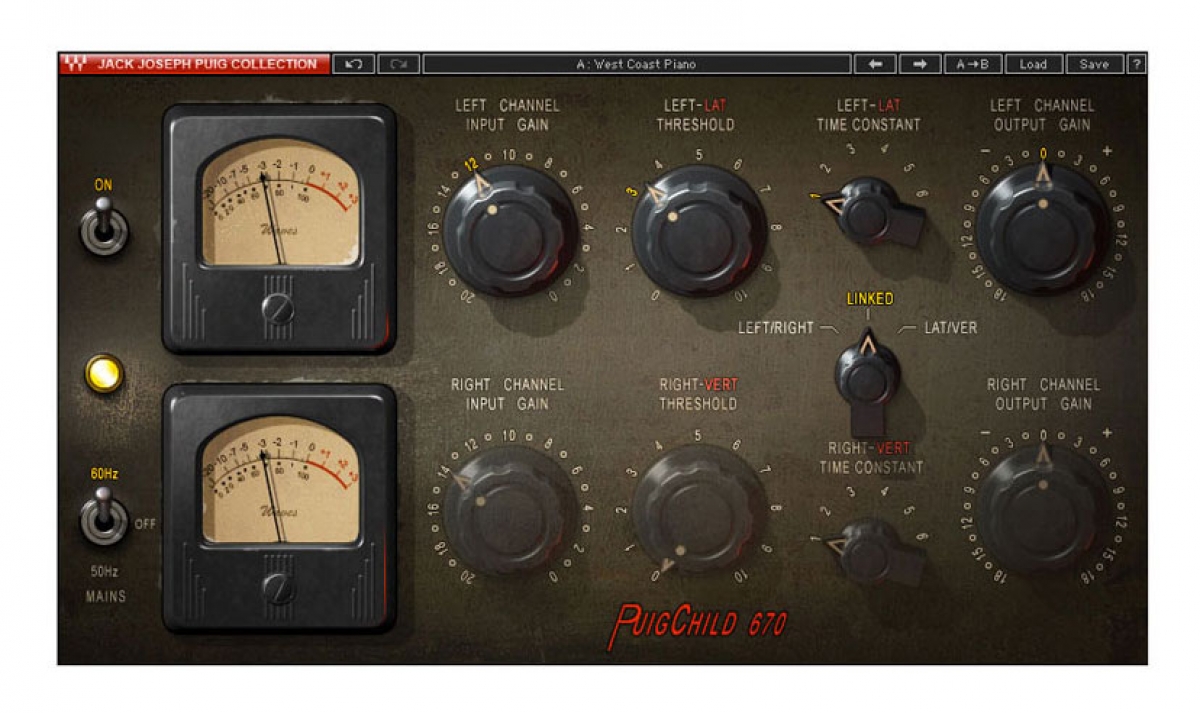1200x713 pixels.
Task: Flip the 60Hz/50Hz mains toggle switch
Action: (104, 515)
